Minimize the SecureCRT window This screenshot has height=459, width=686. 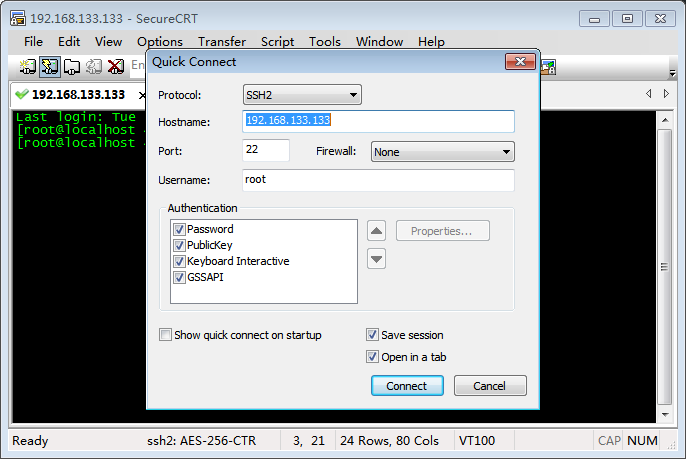coord(594,19)
